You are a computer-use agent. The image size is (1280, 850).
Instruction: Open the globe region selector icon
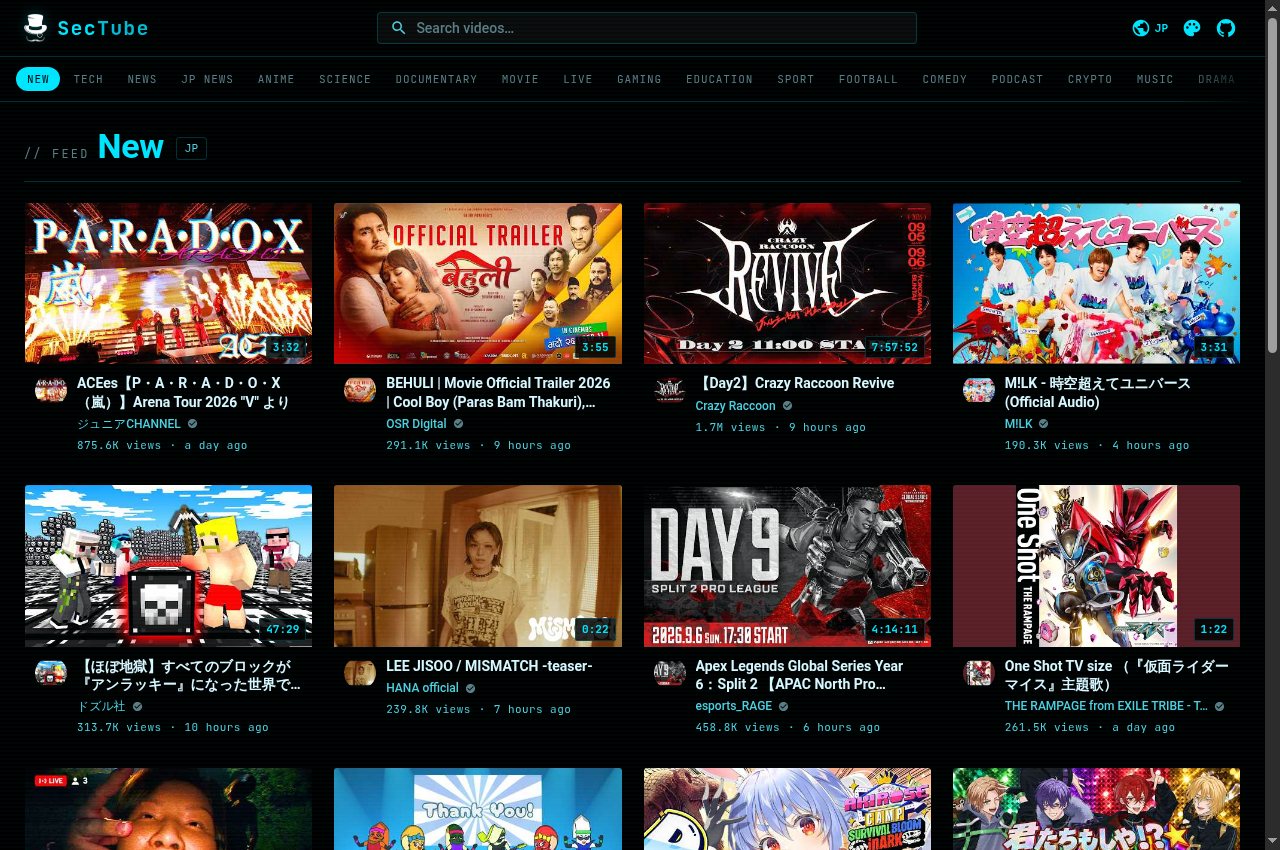(1140, 28)
